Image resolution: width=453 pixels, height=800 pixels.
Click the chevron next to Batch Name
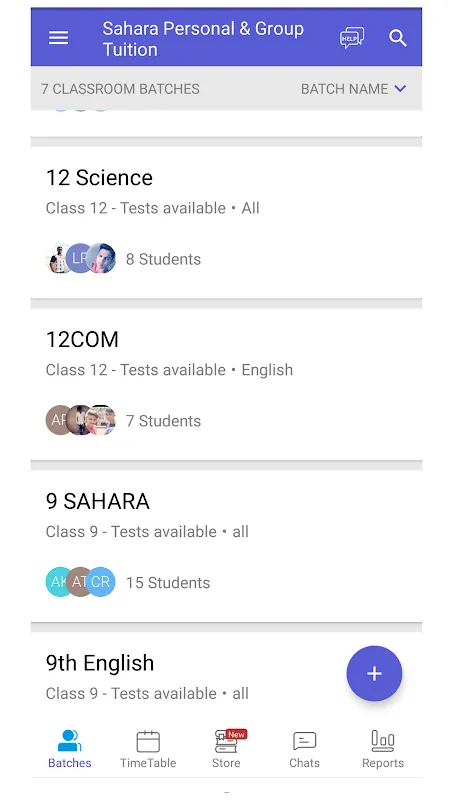click(x=400, y=89)
